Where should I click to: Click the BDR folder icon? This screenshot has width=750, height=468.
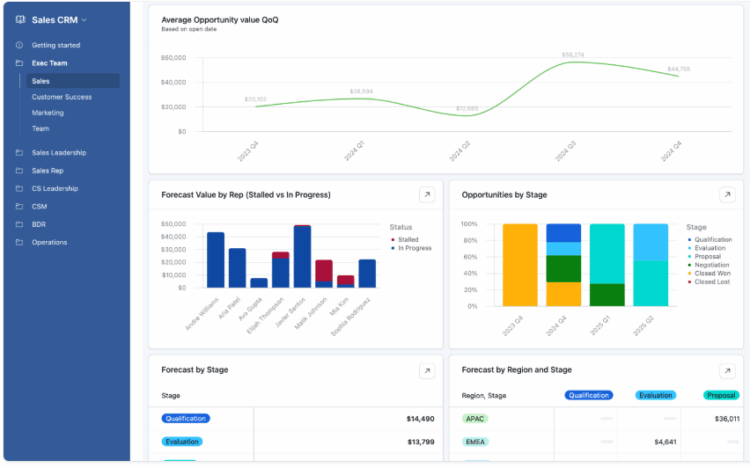[x=19, y=224]
